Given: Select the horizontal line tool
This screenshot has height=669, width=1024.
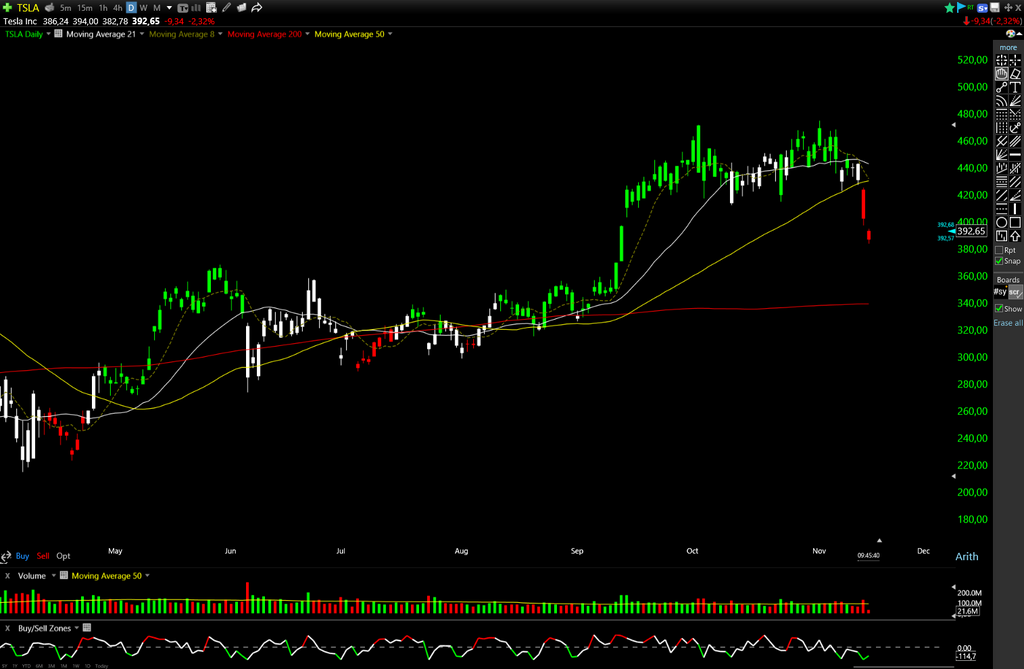Looking at the screenshot, I should 1015,154.
